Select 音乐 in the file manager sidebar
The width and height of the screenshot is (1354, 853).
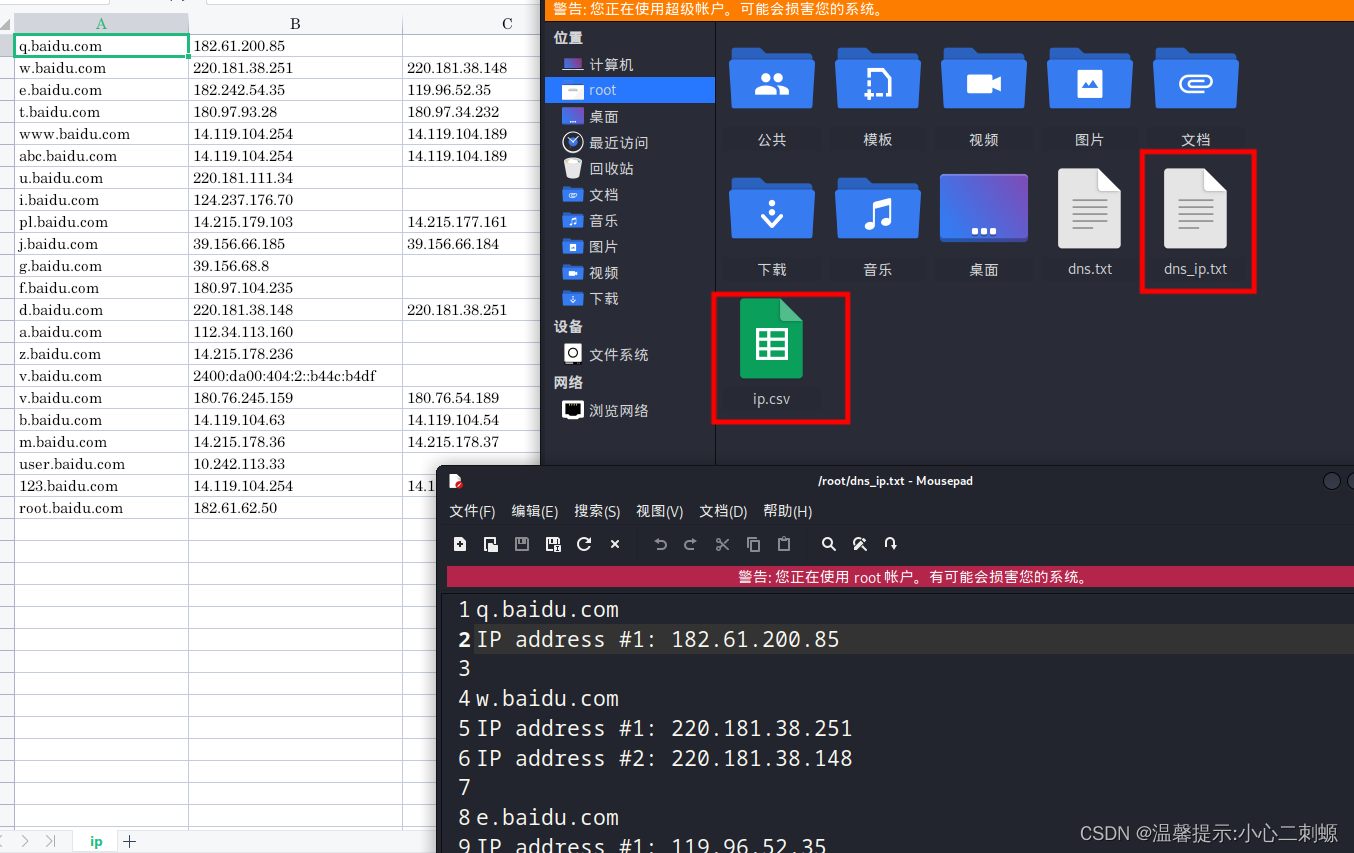tap(630, 220)
